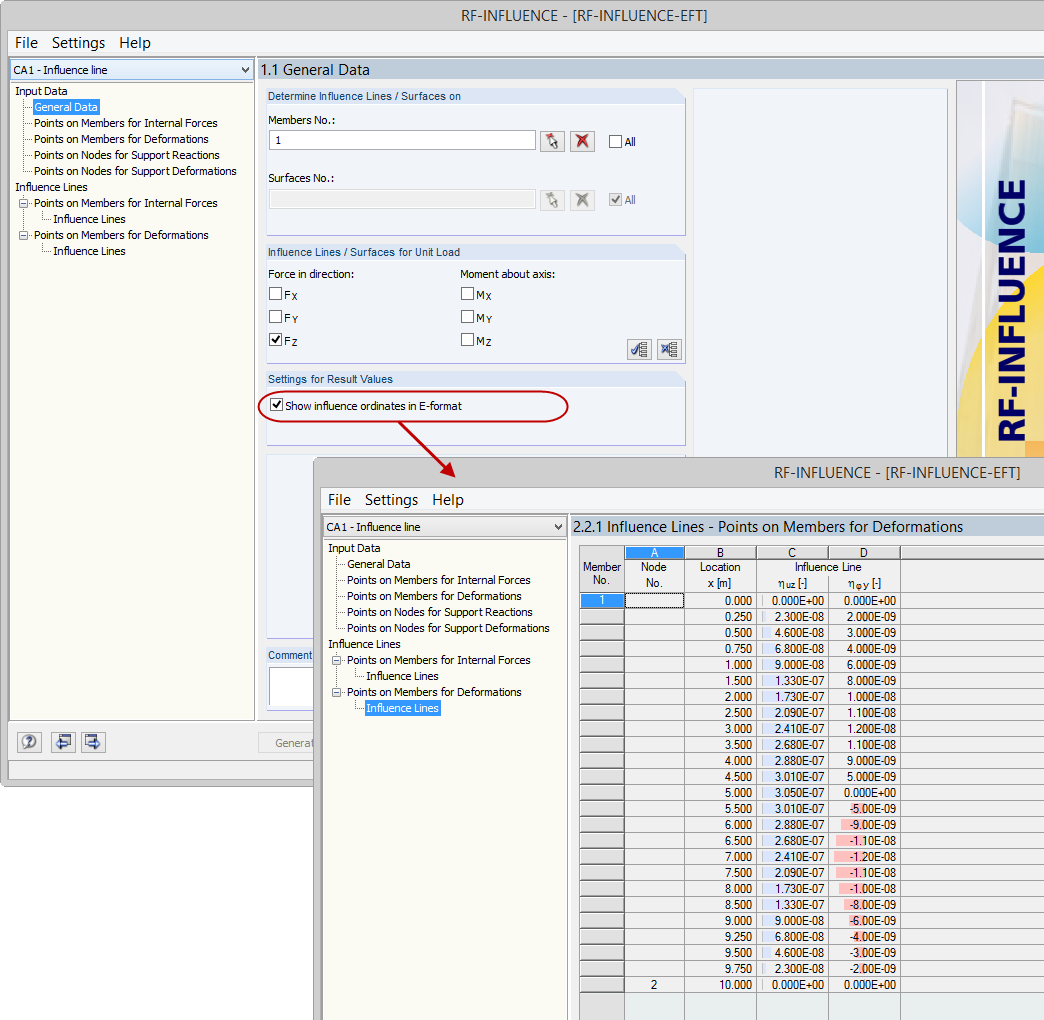
Task: Click the help question mark icon
Action: [x=29, y=742]
